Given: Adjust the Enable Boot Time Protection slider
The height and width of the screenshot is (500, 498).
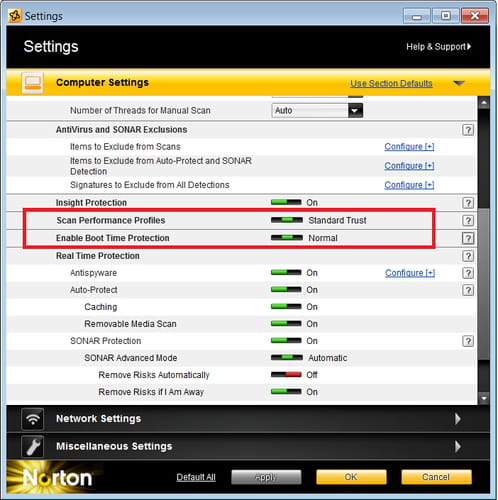Looking at the screenshot, I should pos(287,238).
